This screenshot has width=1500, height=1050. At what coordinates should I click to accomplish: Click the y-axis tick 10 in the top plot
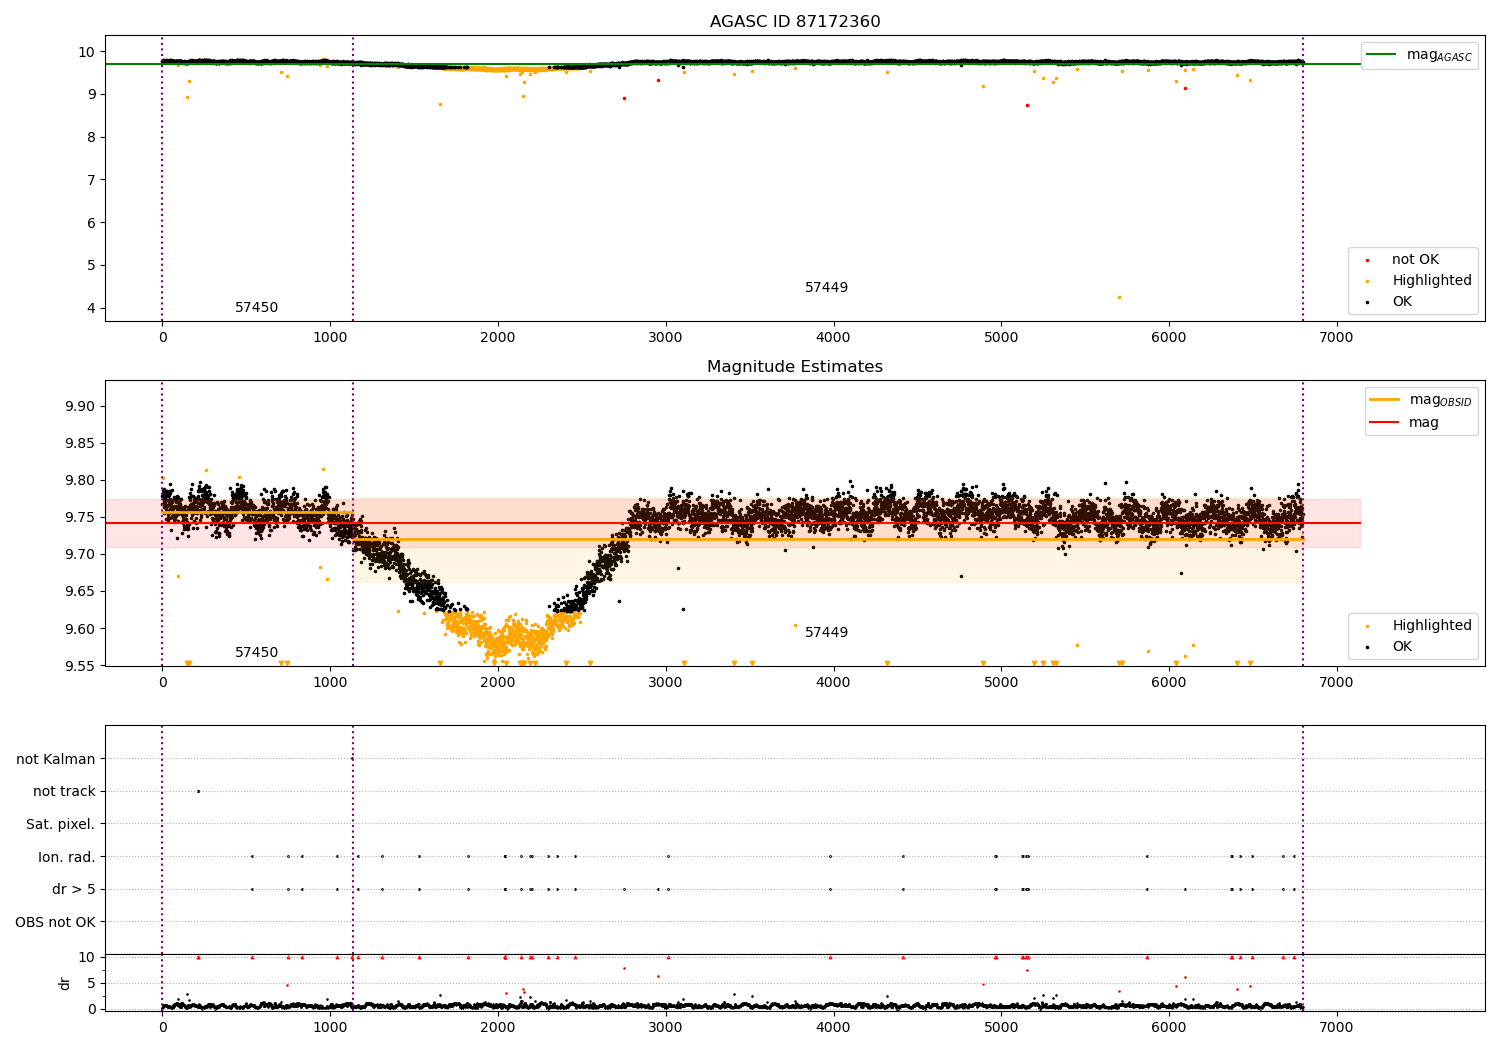tap(87, 52)
